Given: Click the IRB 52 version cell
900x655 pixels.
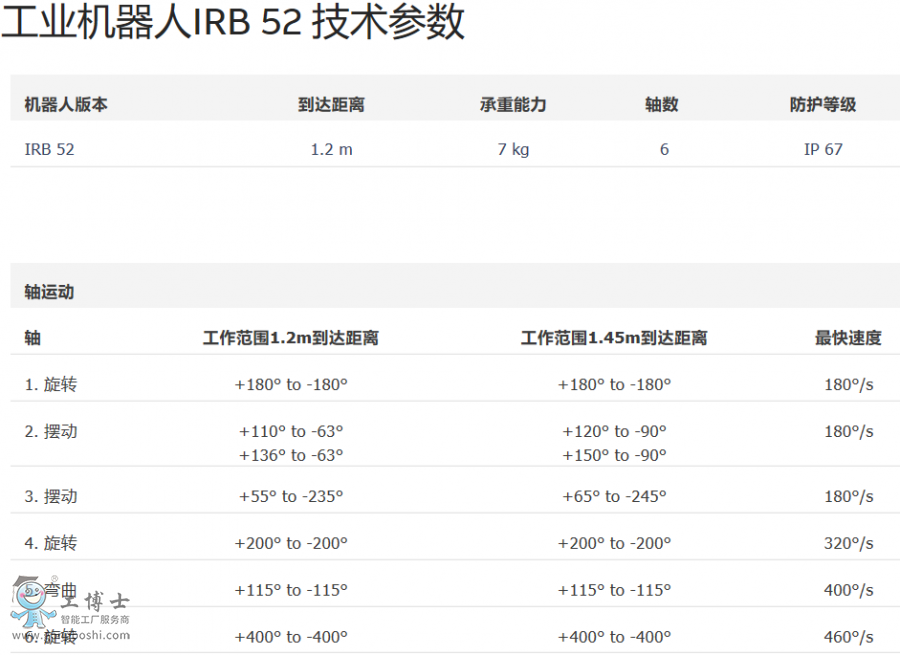Looking at the screenshot, I should [x=49, y=149].
